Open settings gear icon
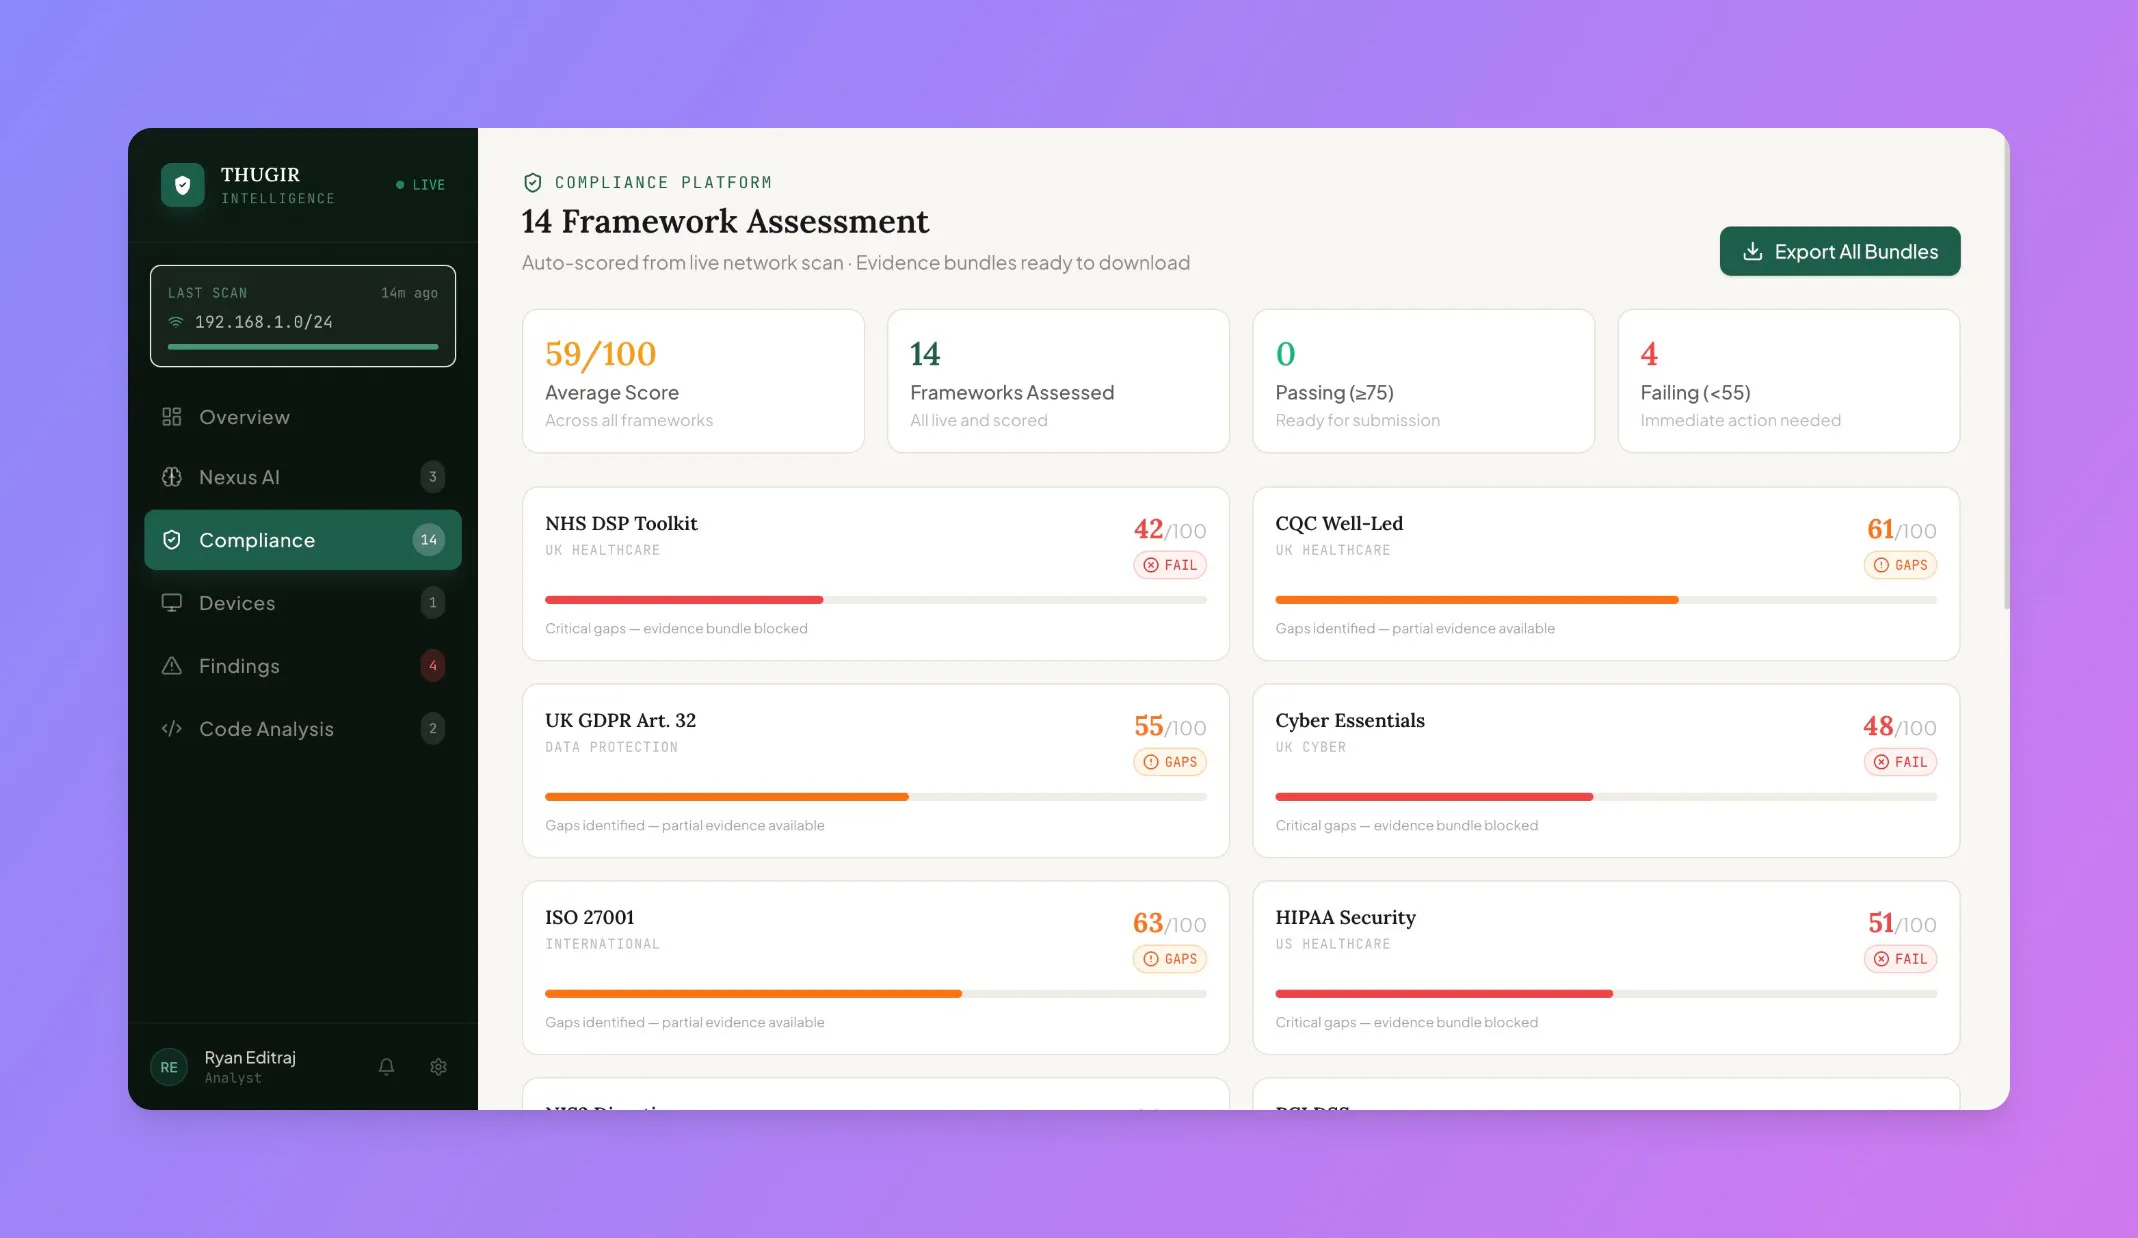2138x1238 pixels. click(438, 1067)
